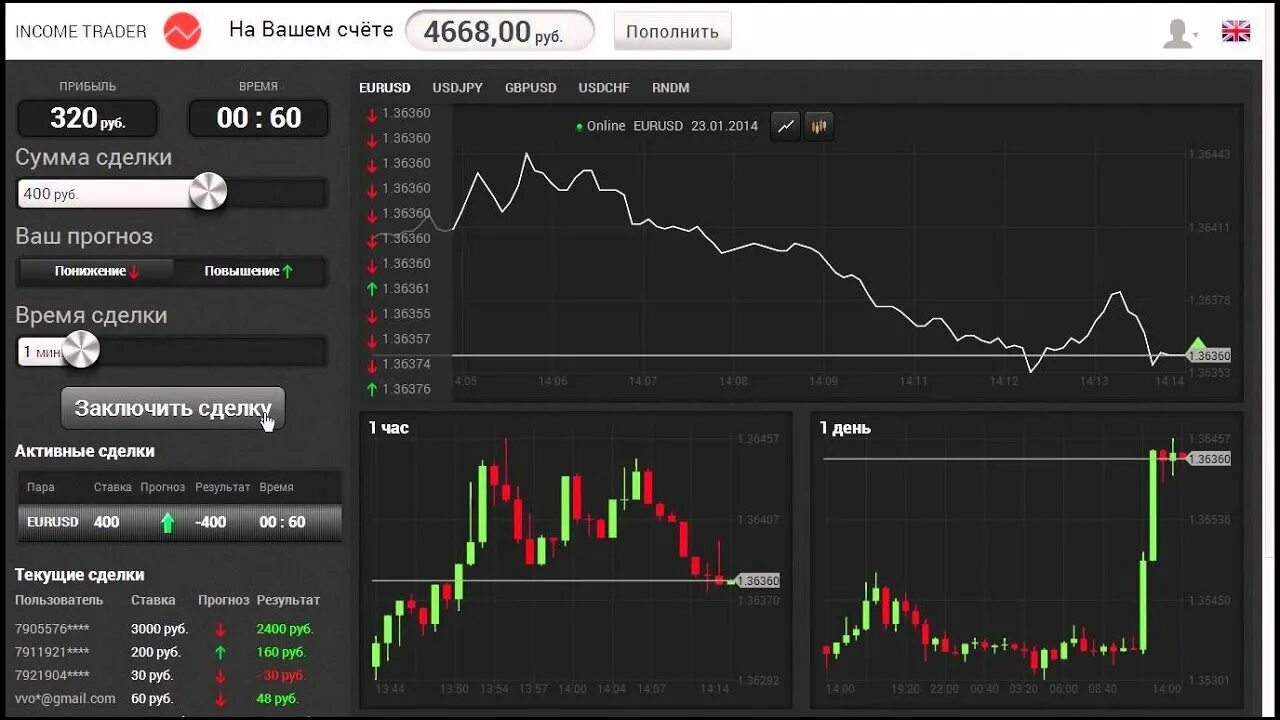Click the Текущие сделки heading
Image resolution: width=1280 pixels, height=720 pixels.
pyautogui.click(x=80, y=575)
